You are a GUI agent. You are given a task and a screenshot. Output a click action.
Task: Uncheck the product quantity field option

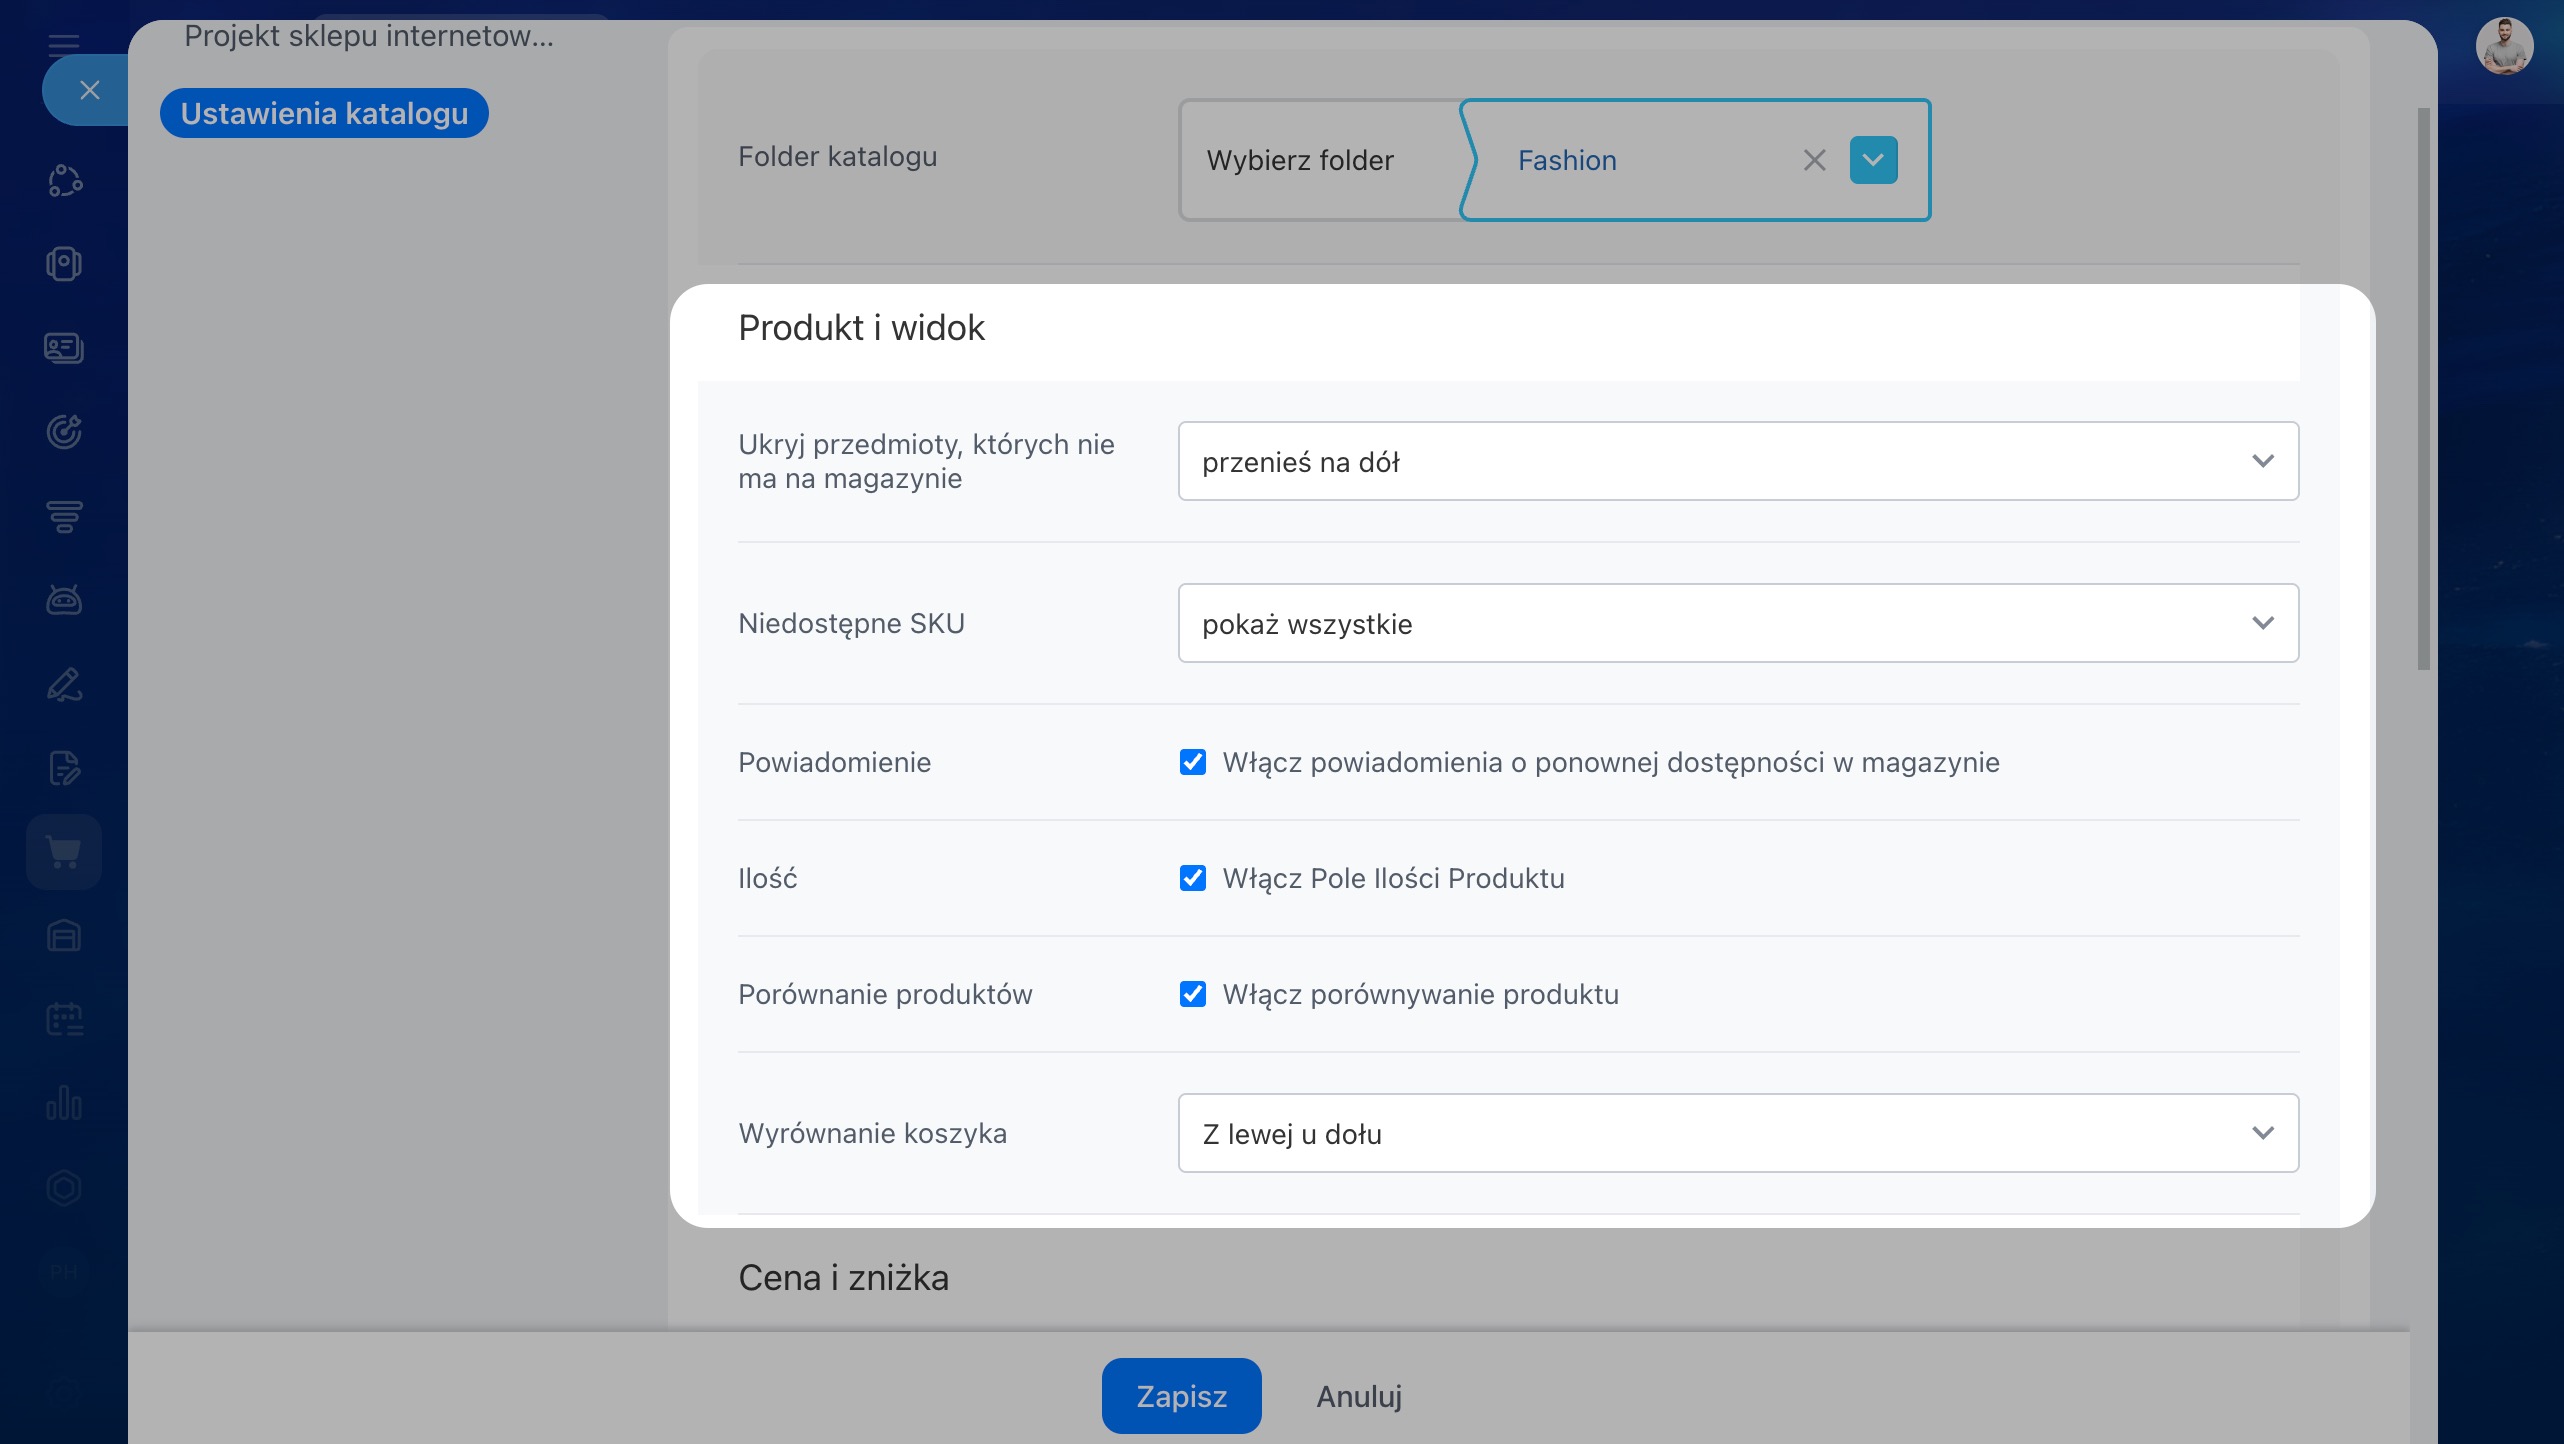[1192, 878]
